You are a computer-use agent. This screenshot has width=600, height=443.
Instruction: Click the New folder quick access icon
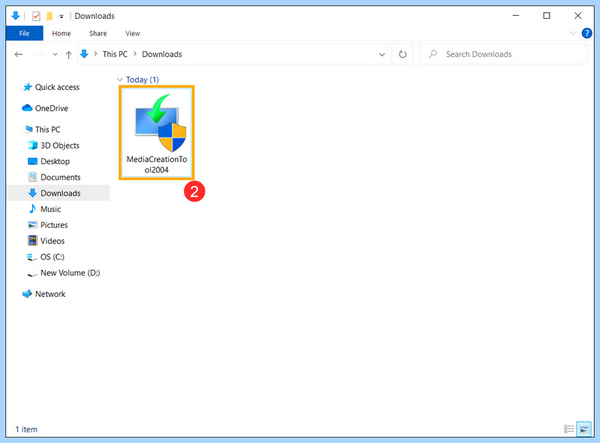coord(49,16)
